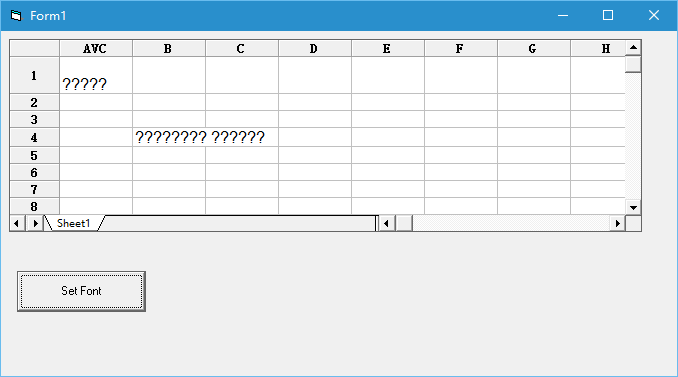The height and width of the screenshot is (377, 678).
Task: Click the Set Font button
Action: tap(81, 291)
